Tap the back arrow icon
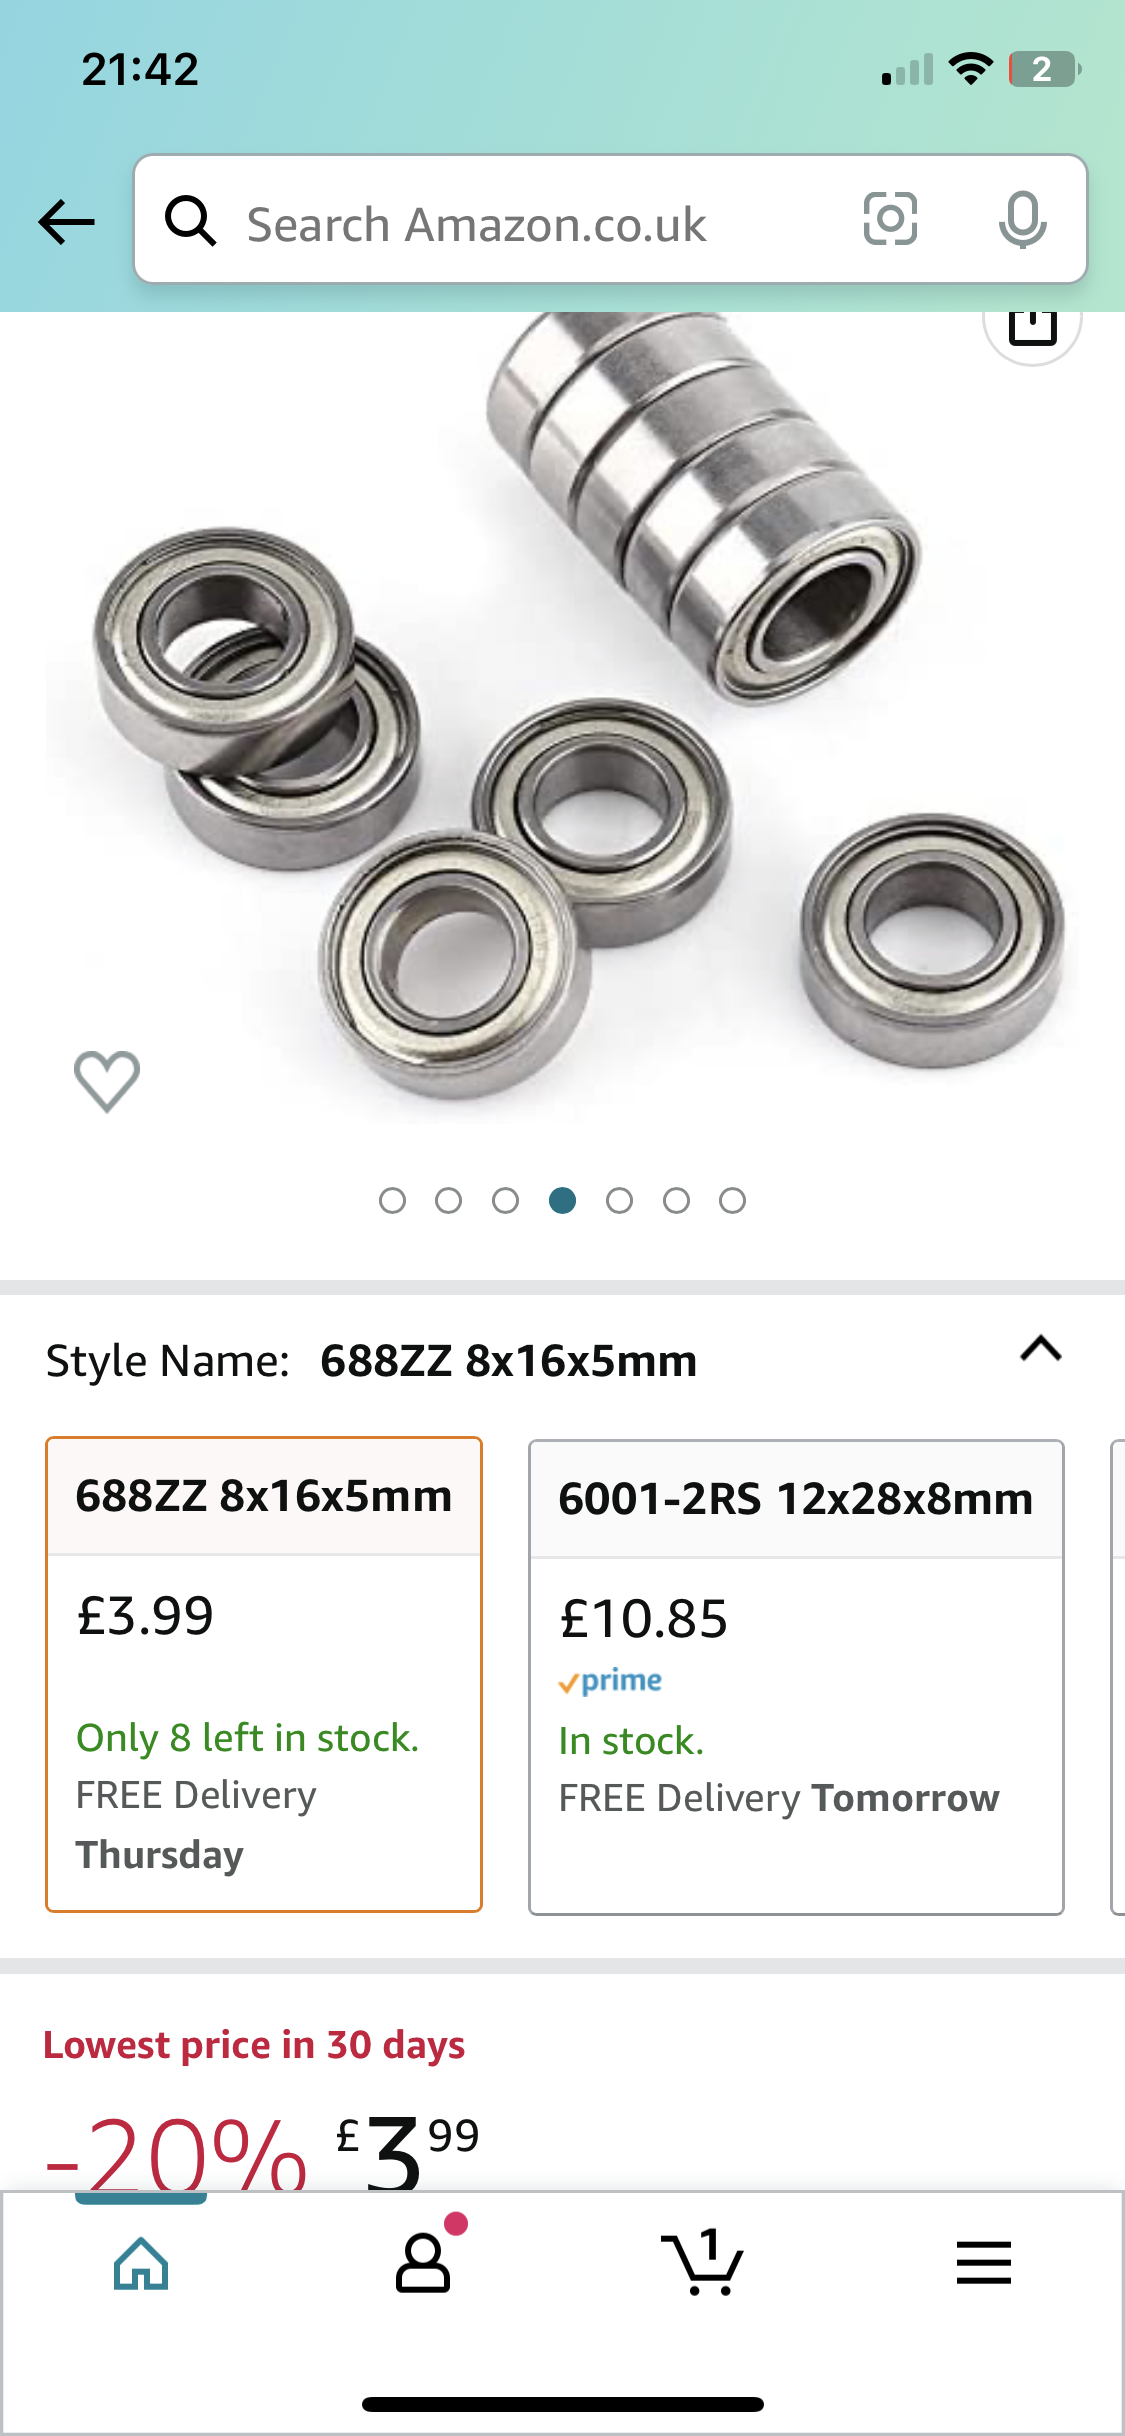The width and height of the screenshot is (1125, 2436). click(66, 221)
